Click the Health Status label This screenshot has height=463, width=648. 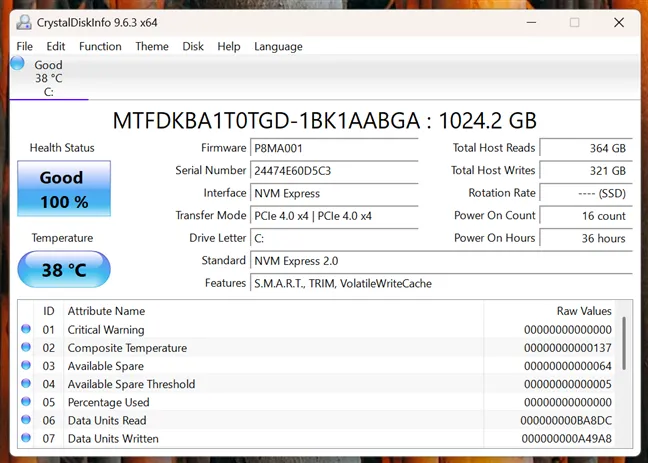62,148
